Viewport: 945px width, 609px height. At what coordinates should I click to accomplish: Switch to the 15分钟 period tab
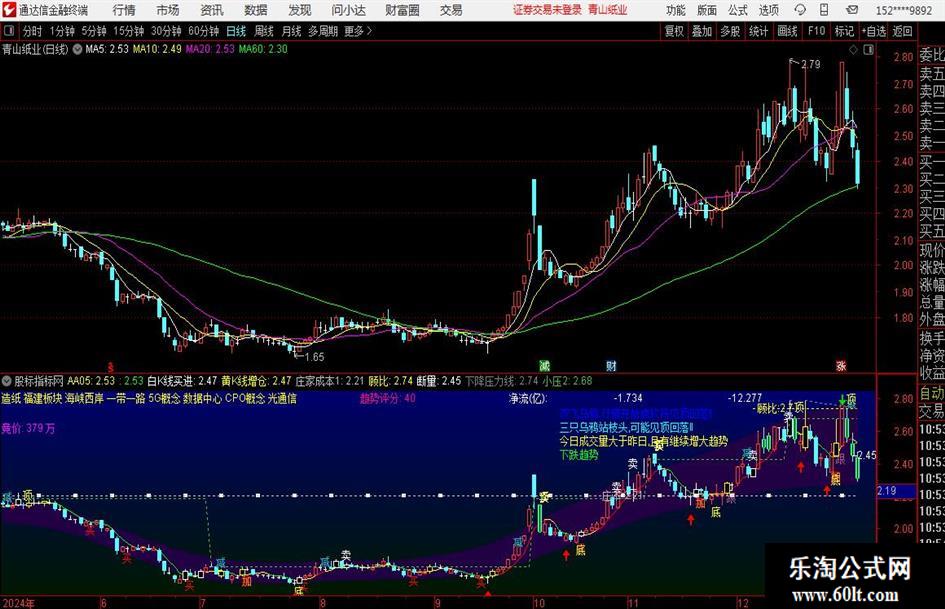coord(129,31)
